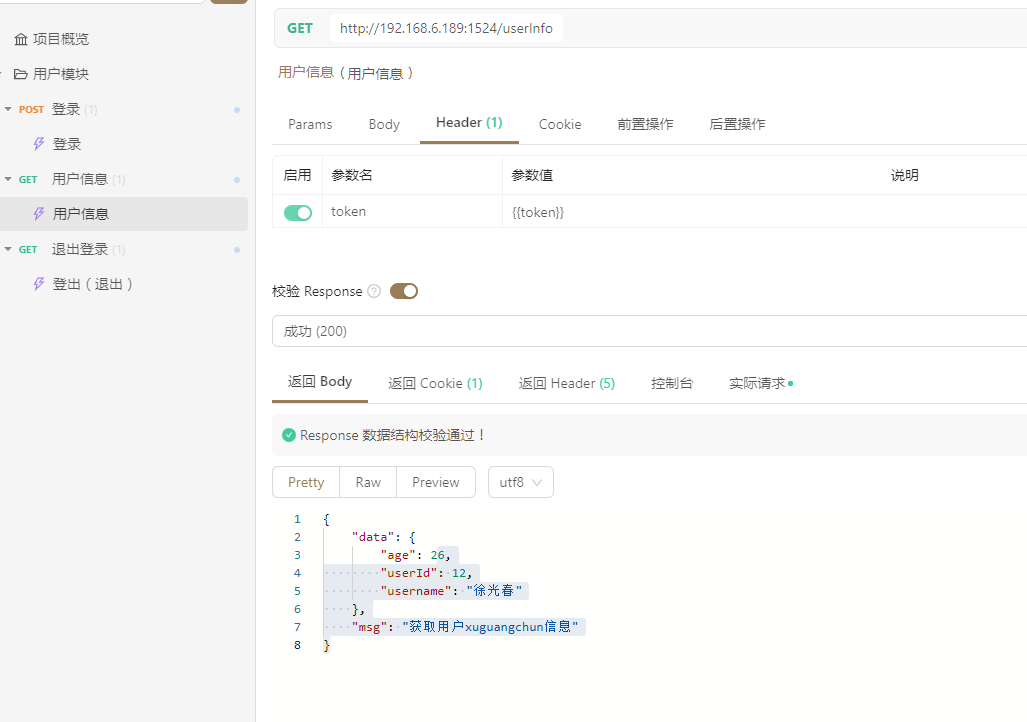Image resolution: width=1027 pixels, height=722 pixels.
Task: Select the 登录 test case item
Action: [x=67, y=144]
